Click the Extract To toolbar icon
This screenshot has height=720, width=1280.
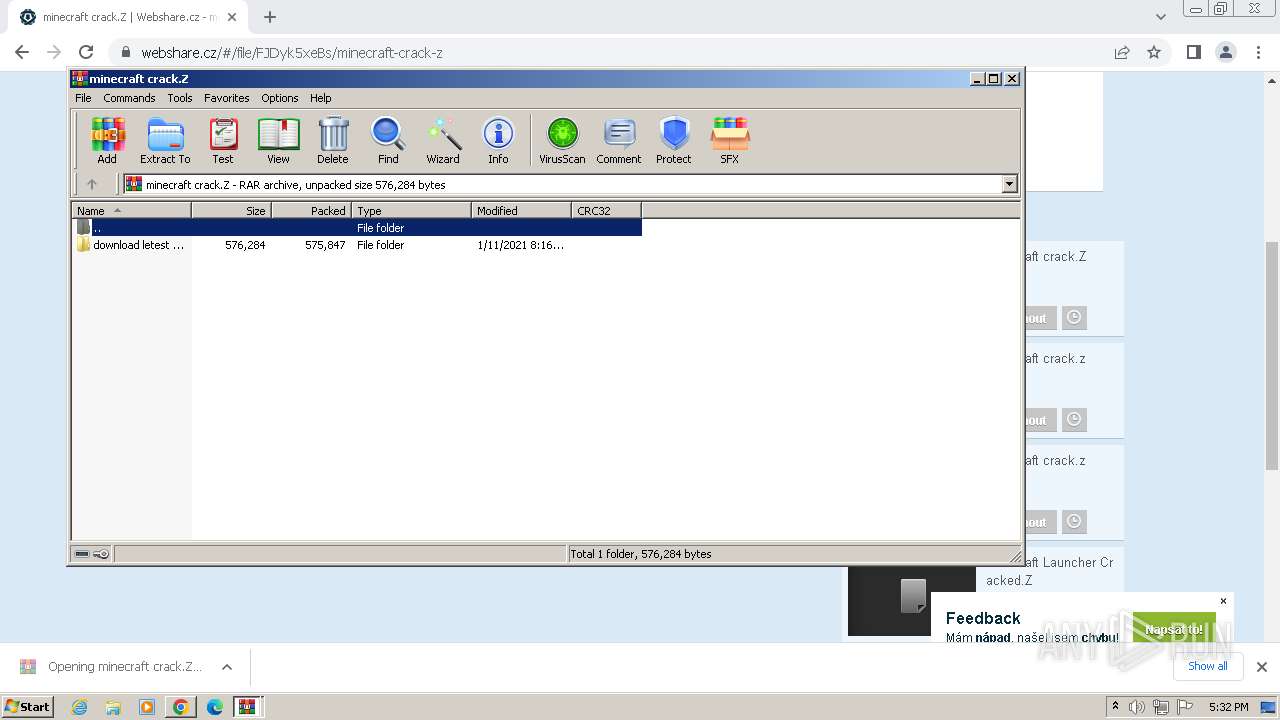click(165, 140)
